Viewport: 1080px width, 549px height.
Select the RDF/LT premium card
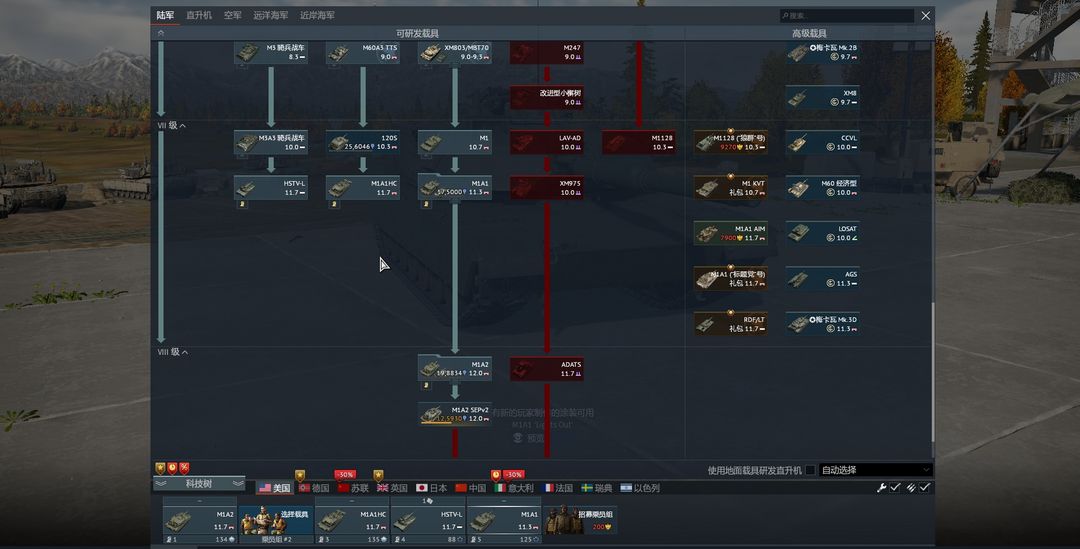pyautogui.click(x=731, y=324)
